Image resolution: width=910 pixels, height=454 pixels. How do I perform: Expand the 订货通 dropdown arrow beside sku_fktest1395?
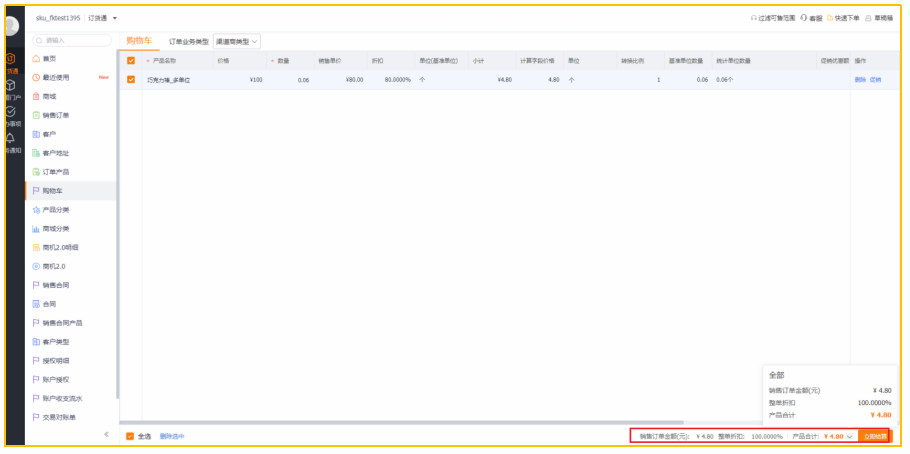tap(115, 18)
